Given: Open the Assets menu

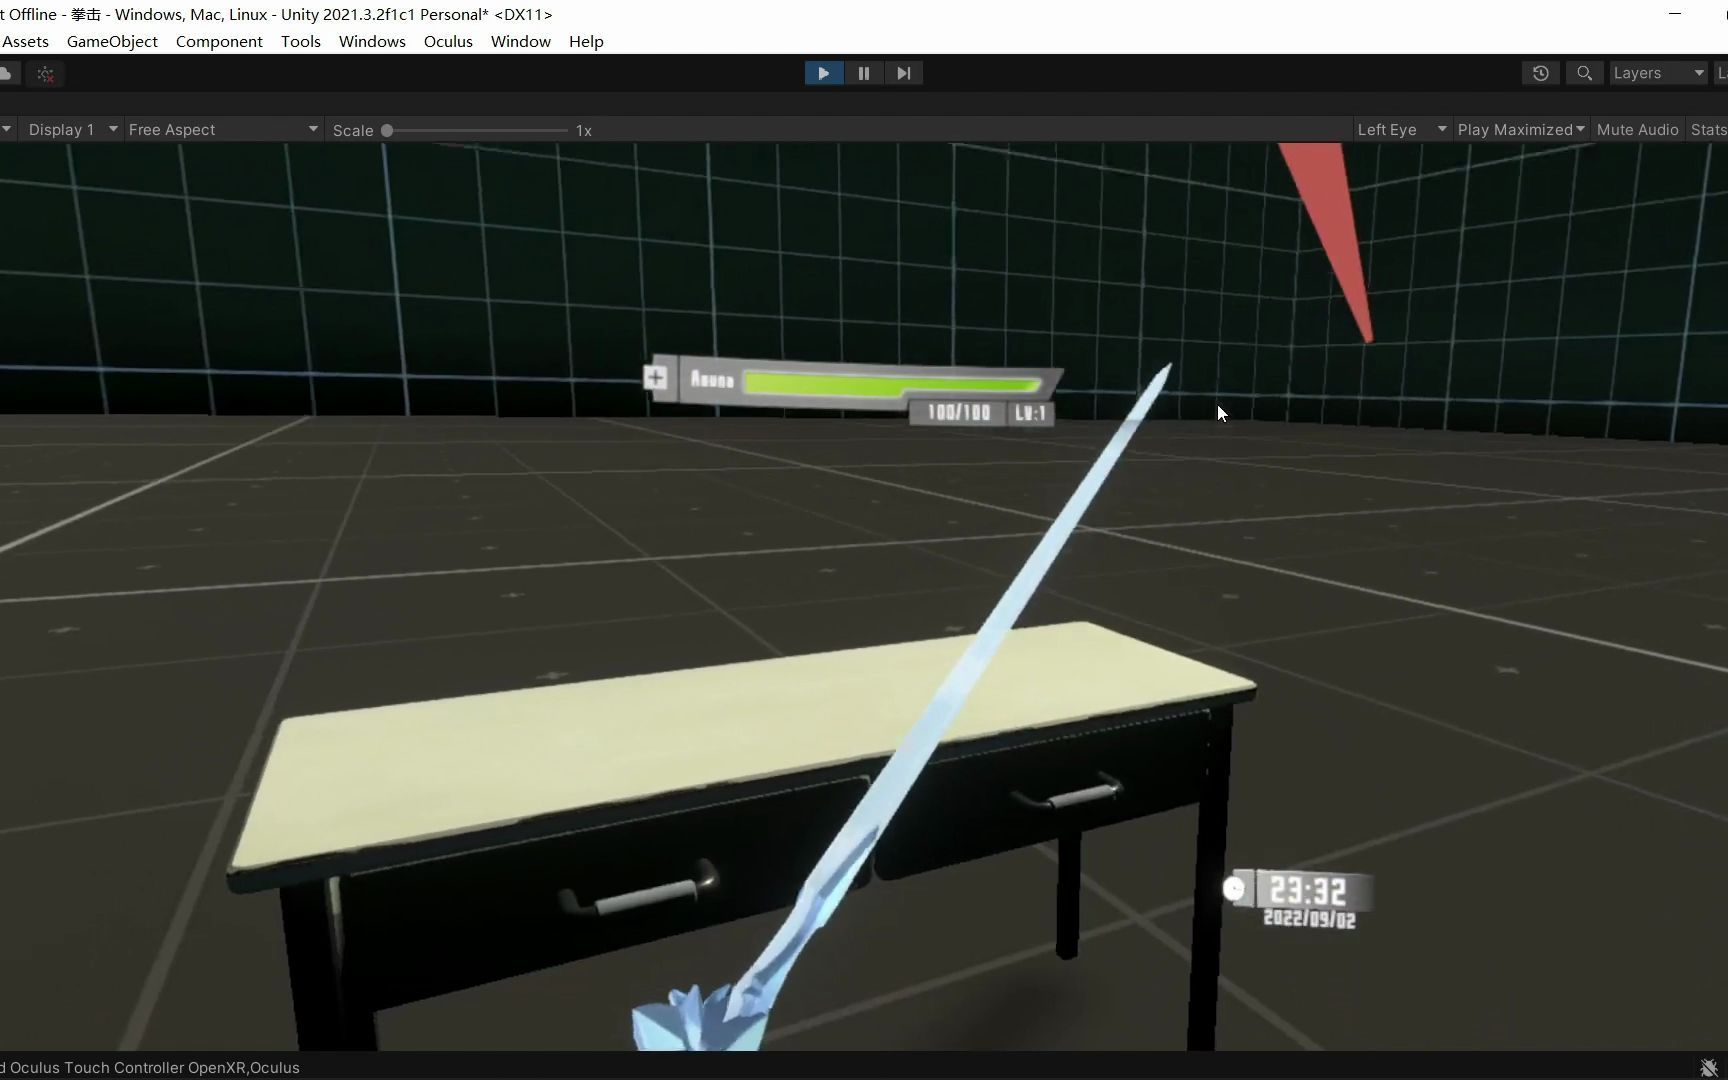Looking at the screenshot, I should 25,41.
